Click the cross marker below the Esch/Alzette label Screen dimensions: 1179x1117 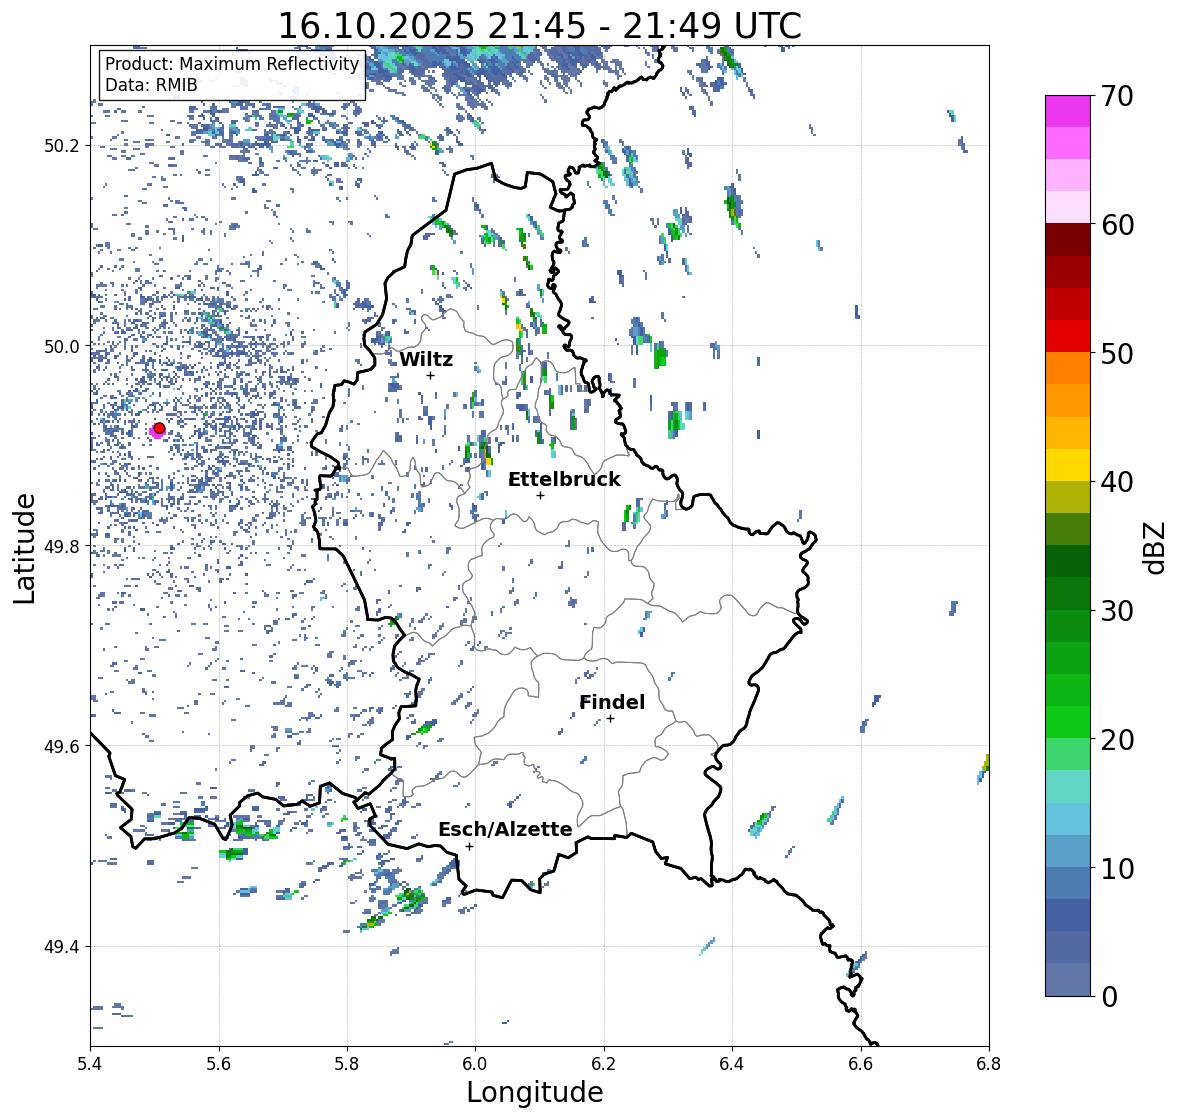click(x=469, y=846)
